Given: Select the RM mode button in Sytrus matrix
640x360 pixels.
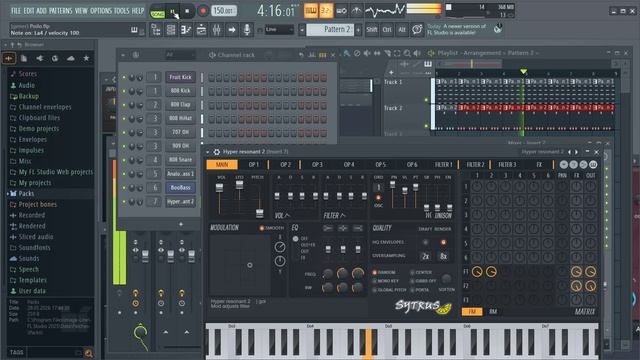Looking at the screenshot, I should click(x=493, y=312).
